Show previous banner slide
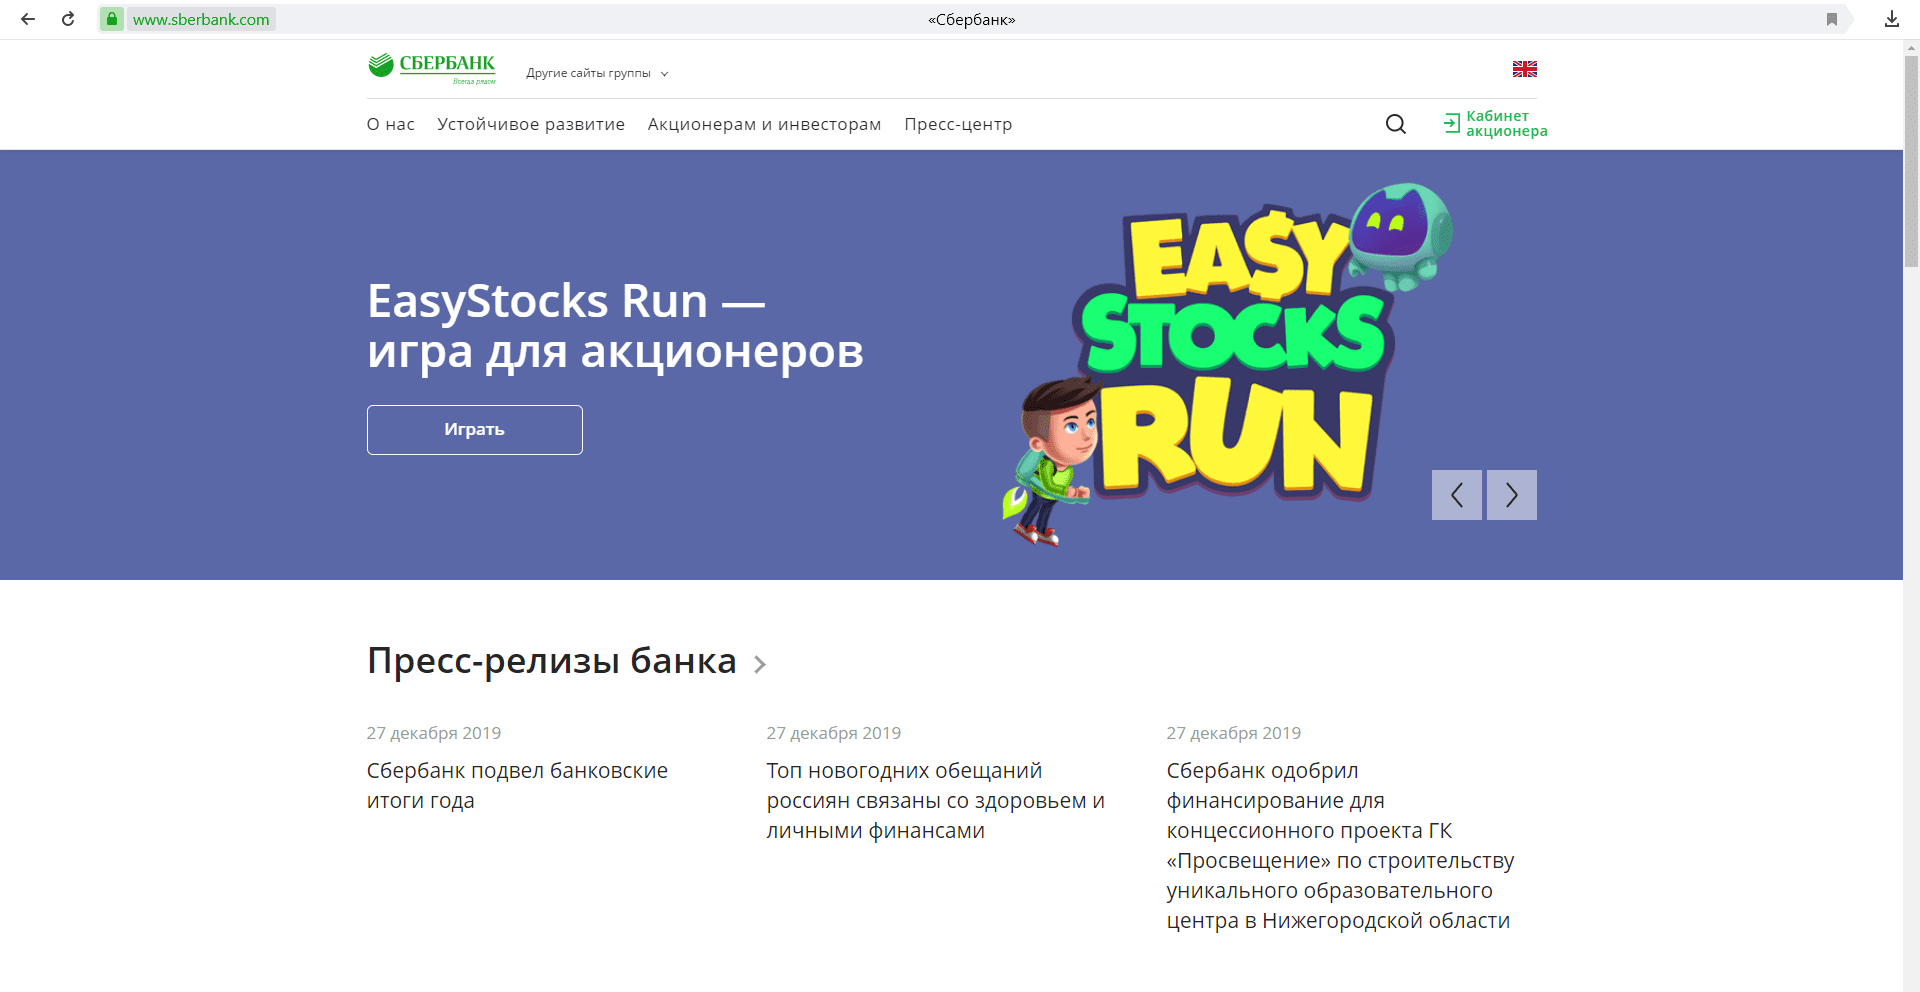This screenshot has height=992, width=1920. [x=1456, y=495]
